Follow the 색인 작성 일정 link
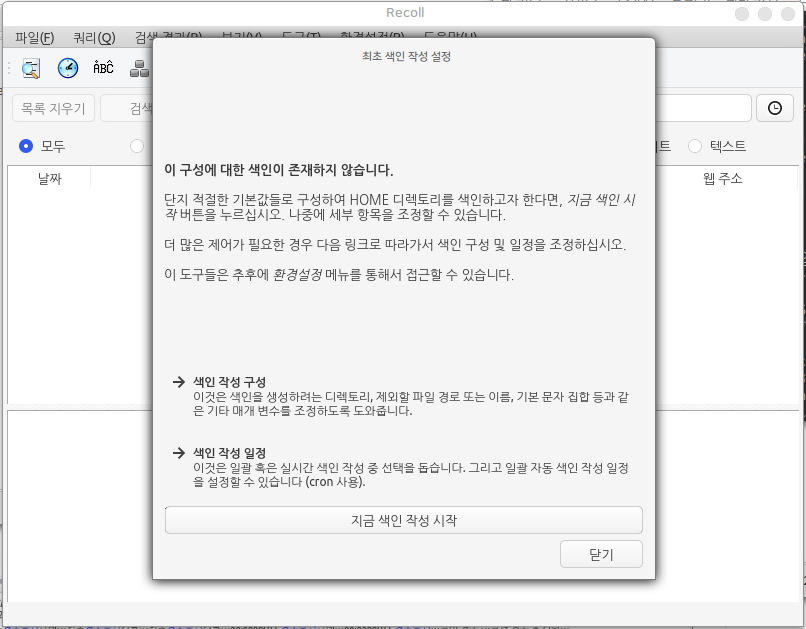The image size is (806, 629). tap(229, 453)
